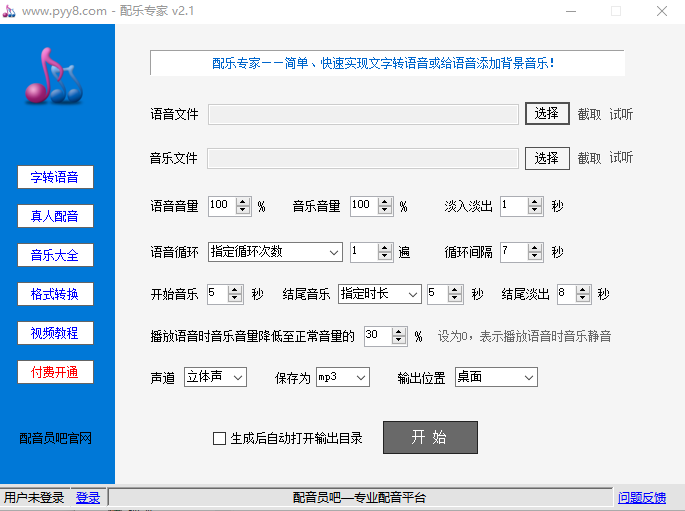Open the 字转语音 section
685x511 pixels.
coord(55,177)
